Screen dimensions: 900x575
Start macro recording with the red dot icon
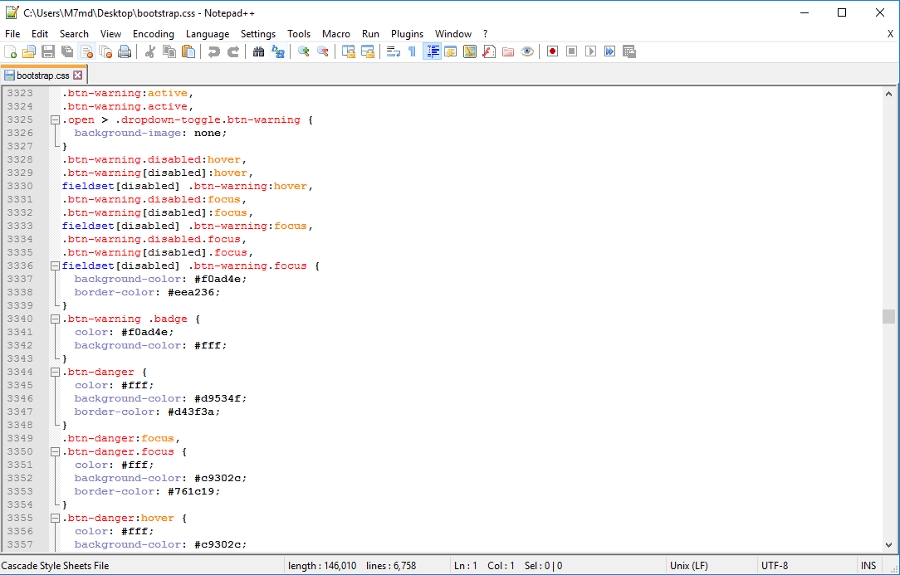click(552, 52)
